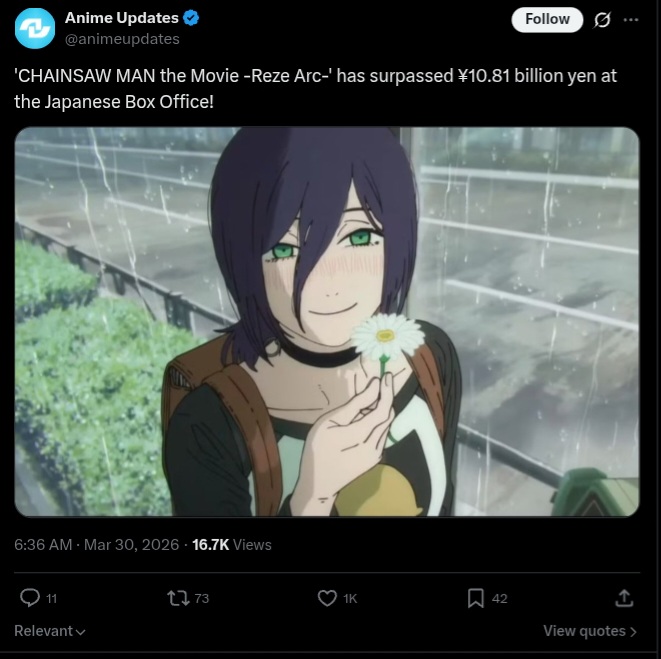Screen dimensions: 661x659
Task: Open the Mar 30, 2026 timestamp
Action: [x=132, y=544]
